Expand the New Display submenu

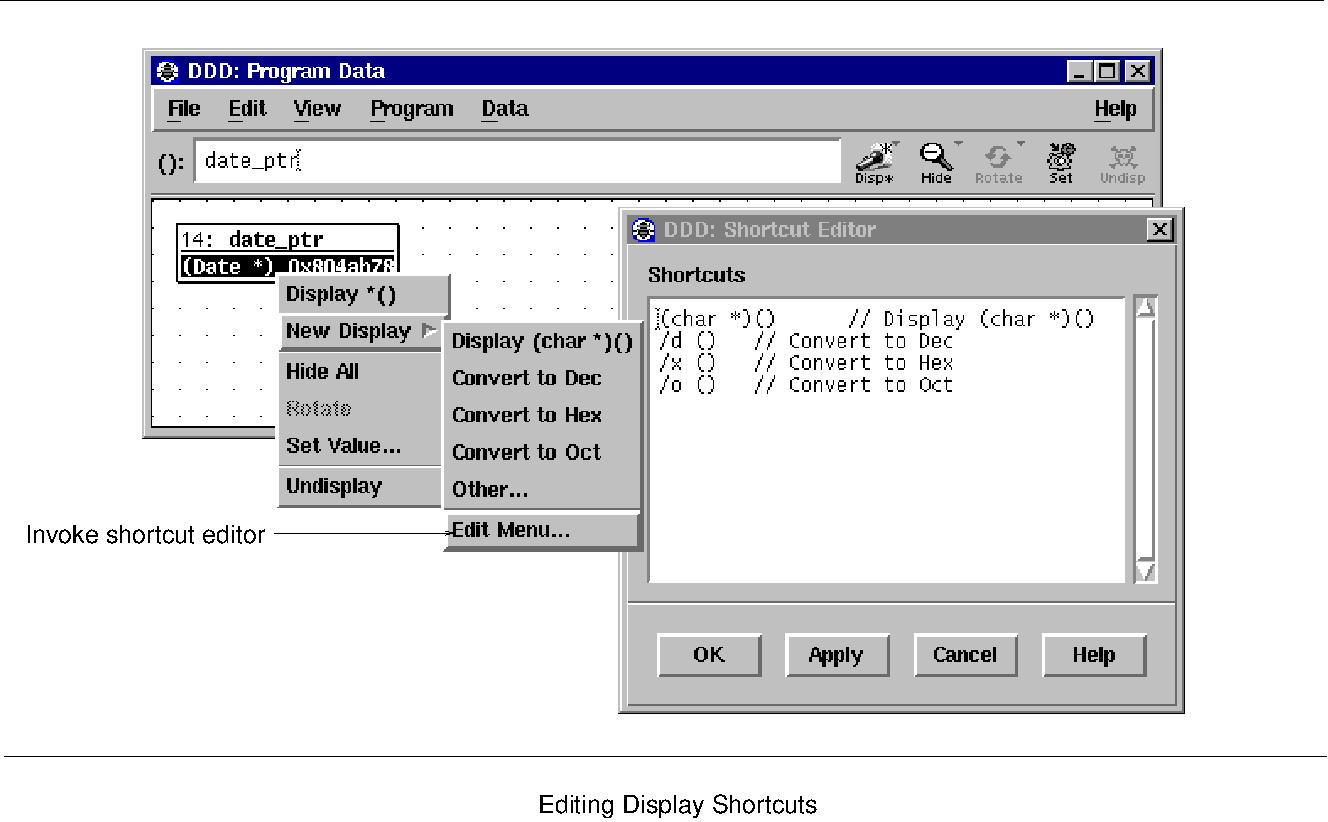[362, 331]
